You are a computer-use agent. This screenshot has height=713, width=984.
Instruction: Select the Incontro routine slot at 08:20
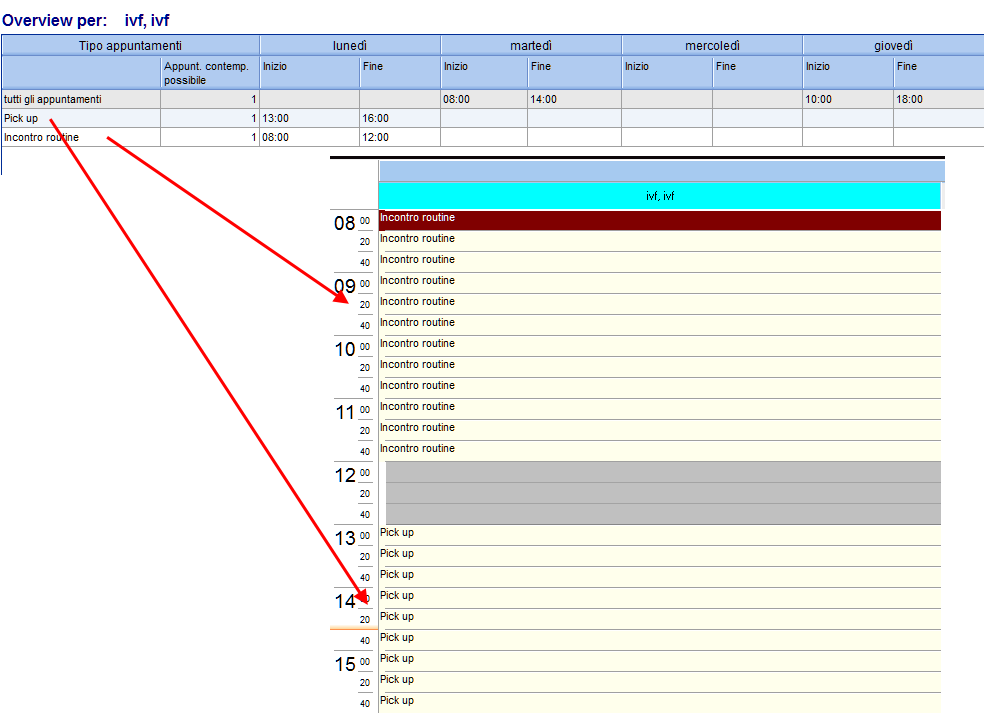pyautogui.click(x=660, y=241)
